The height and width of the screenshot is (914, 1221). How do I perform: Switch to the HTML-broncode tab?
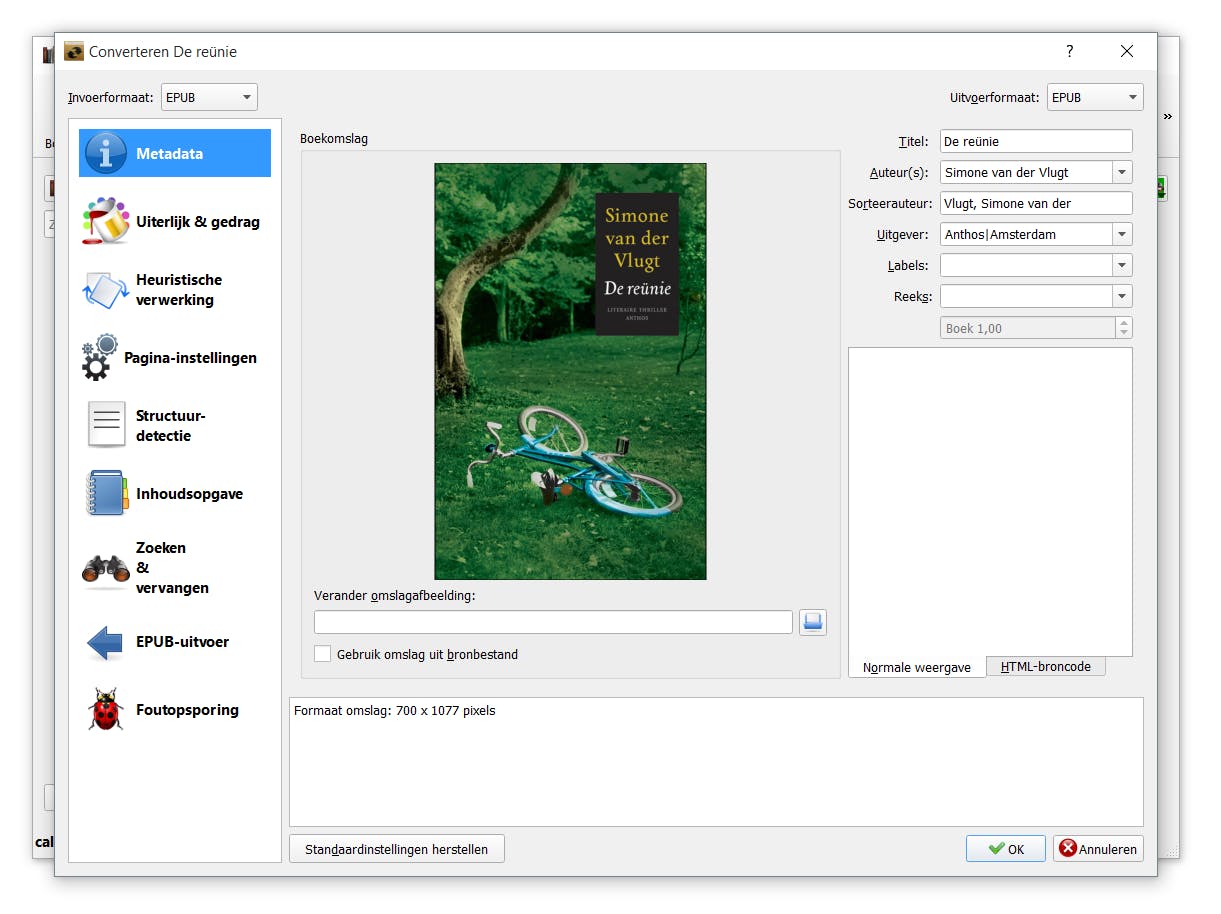[x=1045, y=666]
